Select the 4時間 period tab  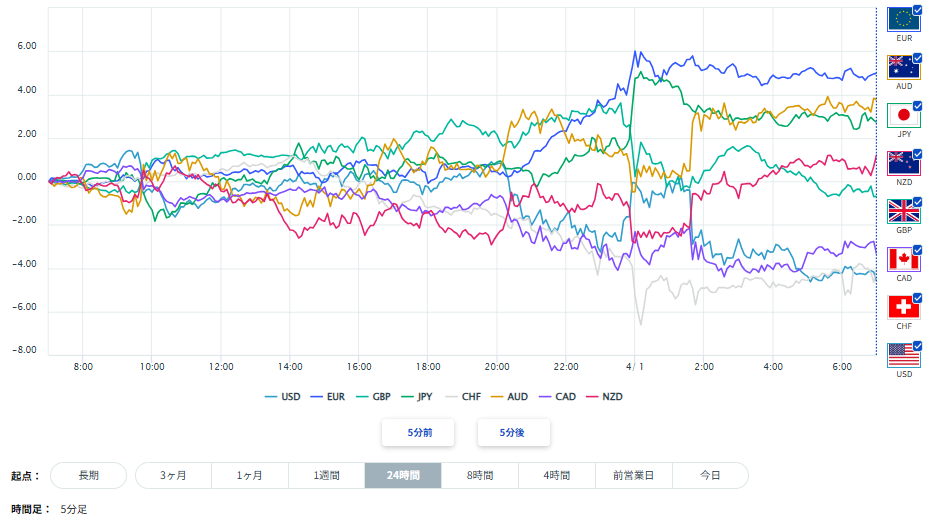click(x=556, y=475)
